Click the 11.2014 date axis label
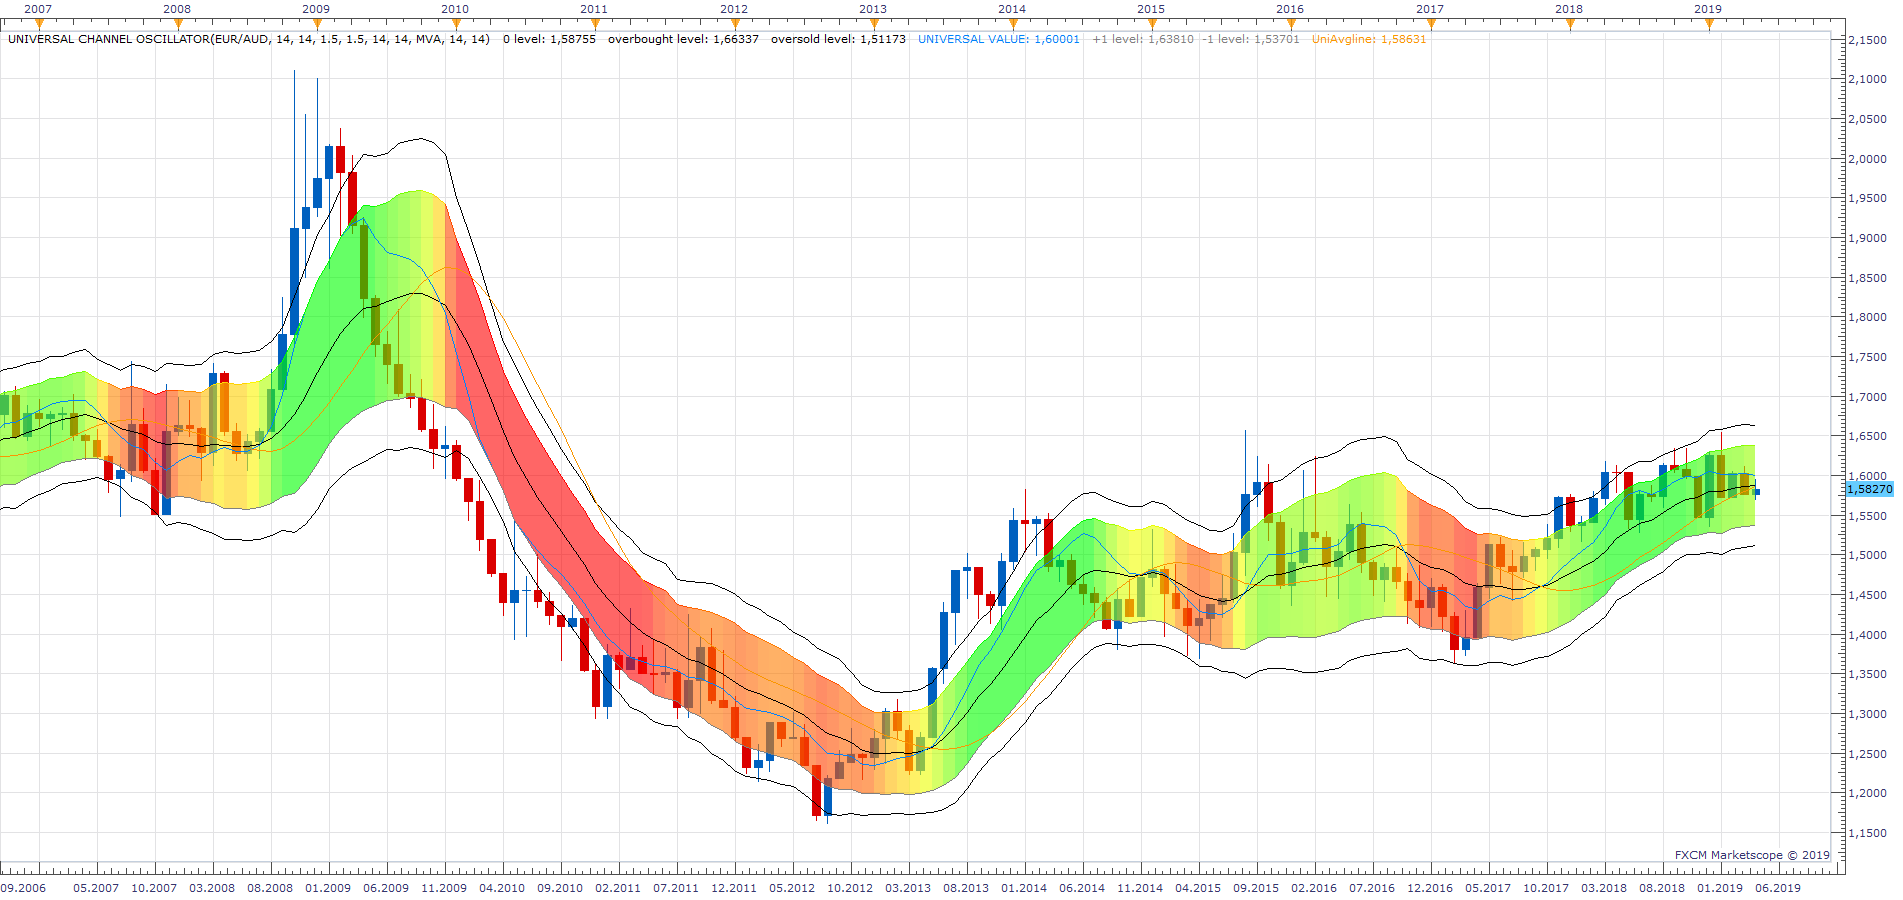This screenshot has width=1903, height=900. tap(1140, 888)
